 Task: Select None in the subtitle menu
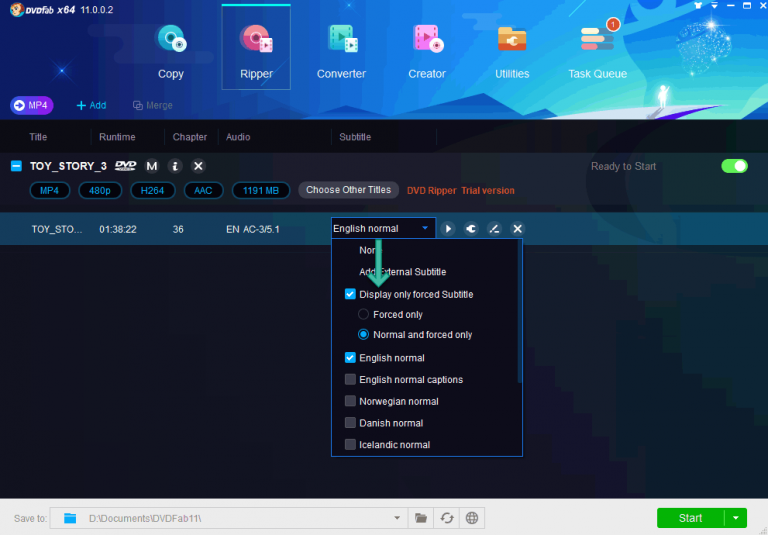(x=370, y=250)
